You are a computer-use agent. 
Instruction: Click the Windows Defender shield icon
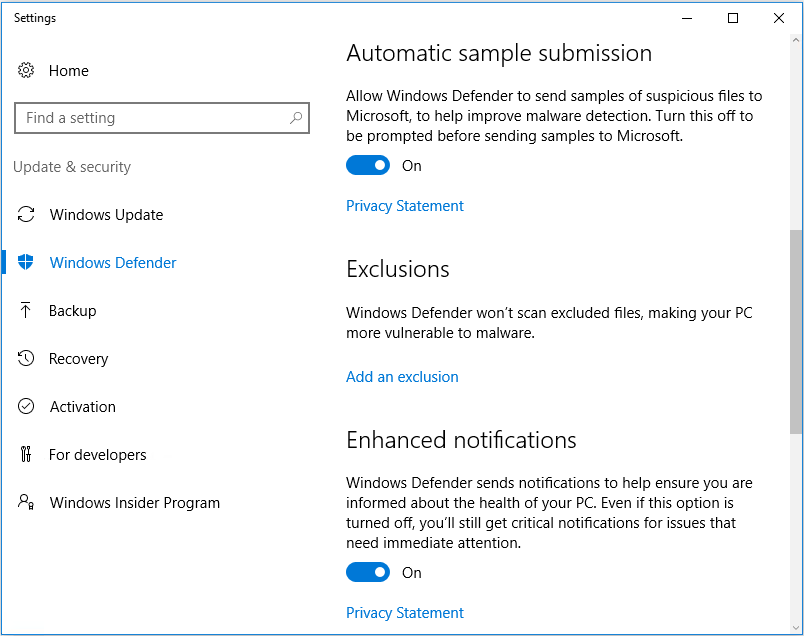coord(26,263)
